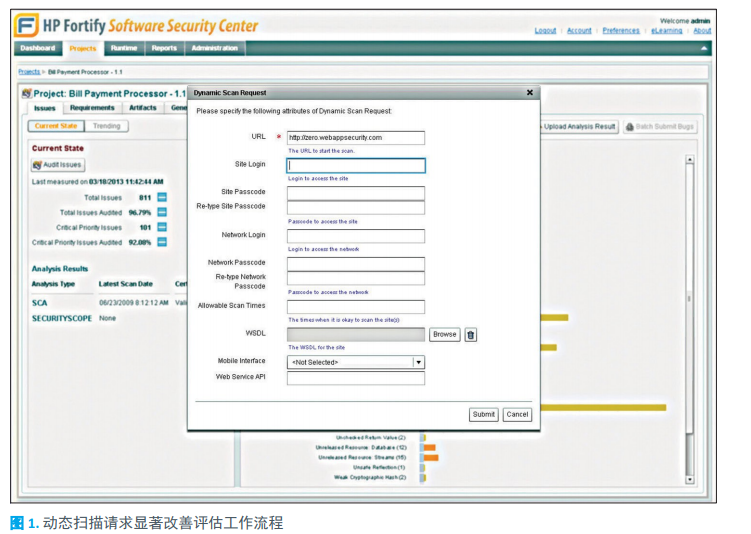Click the Unreleased Resource: Streams bar
751x534 pixels.
pyautogui.click(x=431, y=457)
